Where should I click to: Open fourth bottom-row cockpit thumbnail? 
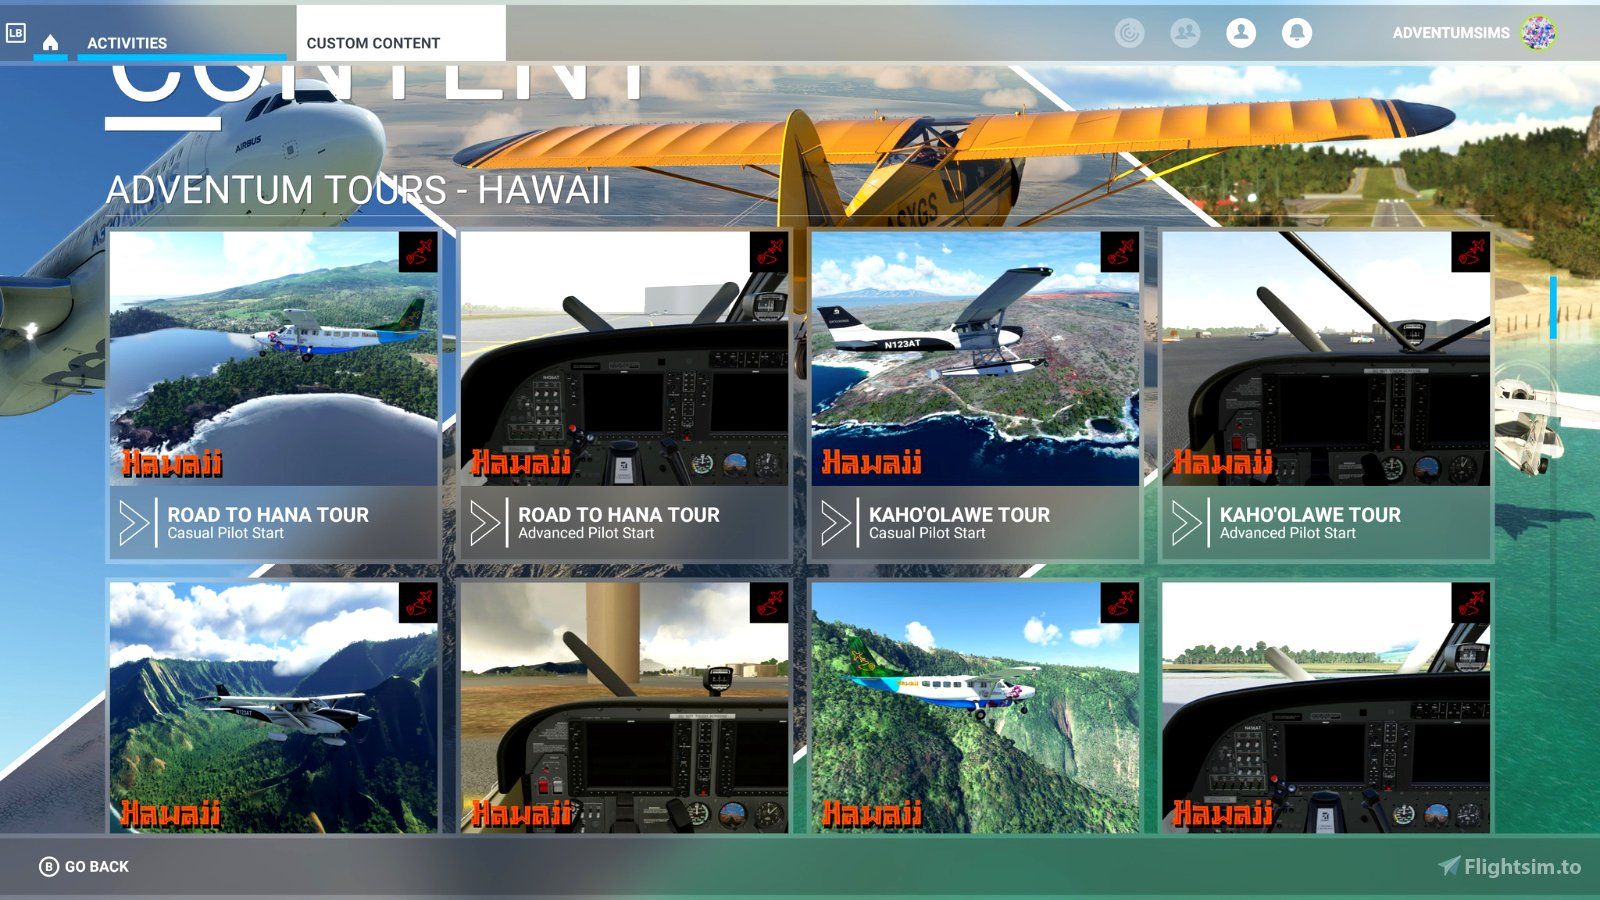pyautogui.click(x=1327, y=708)
